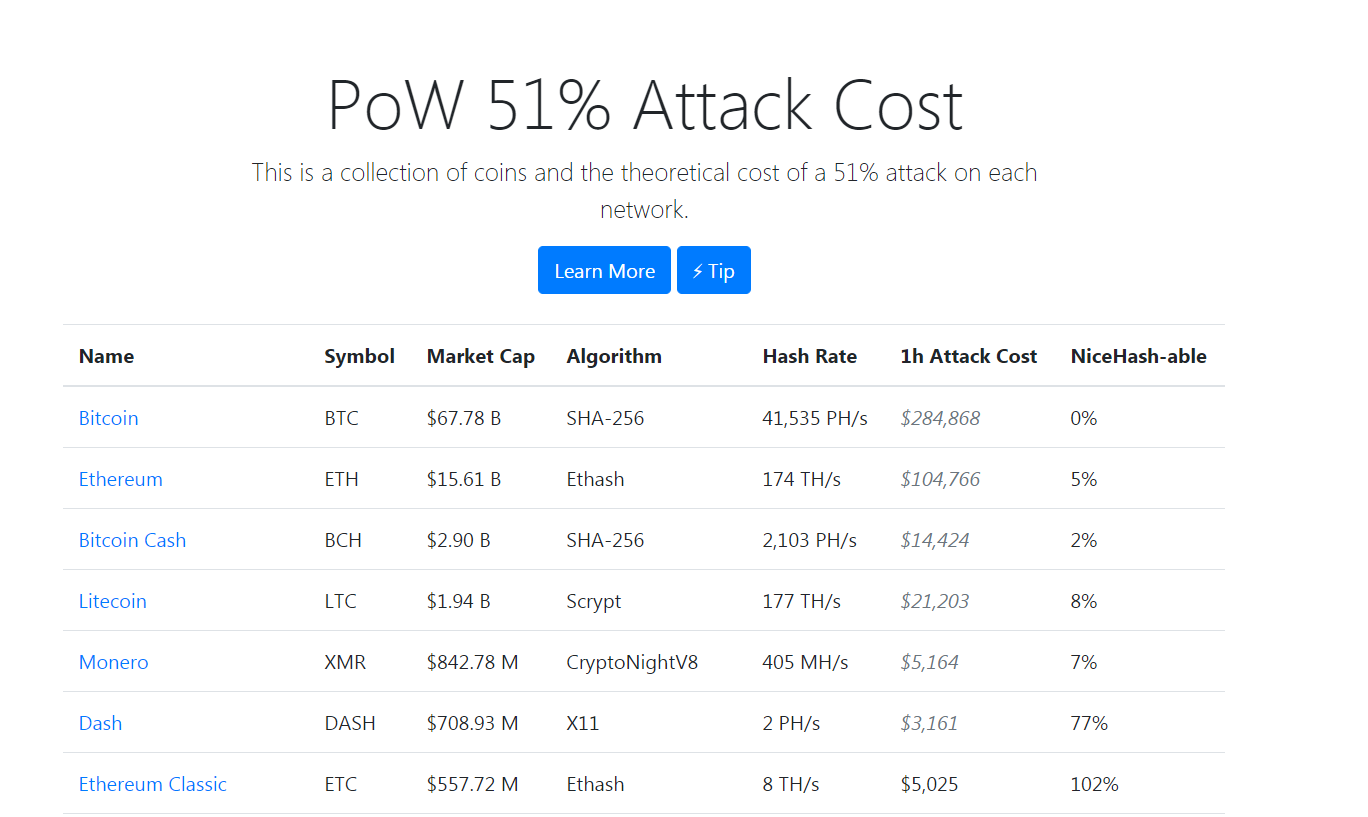Screen dimensions: 1368x817
Task: Click the Algorithm column header
Action: 614,356
